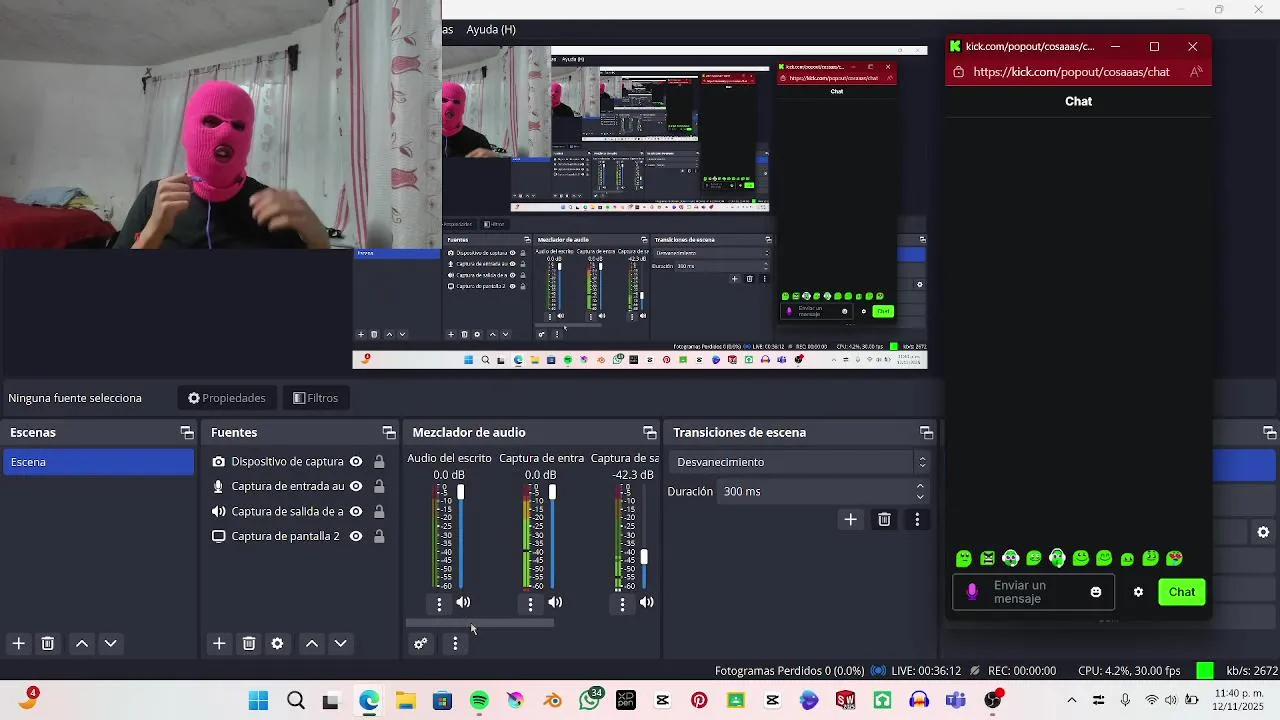The image size is (1280, 720).
Task: Decrease the Duración value with the down arrow
Action: coord(920,497)
